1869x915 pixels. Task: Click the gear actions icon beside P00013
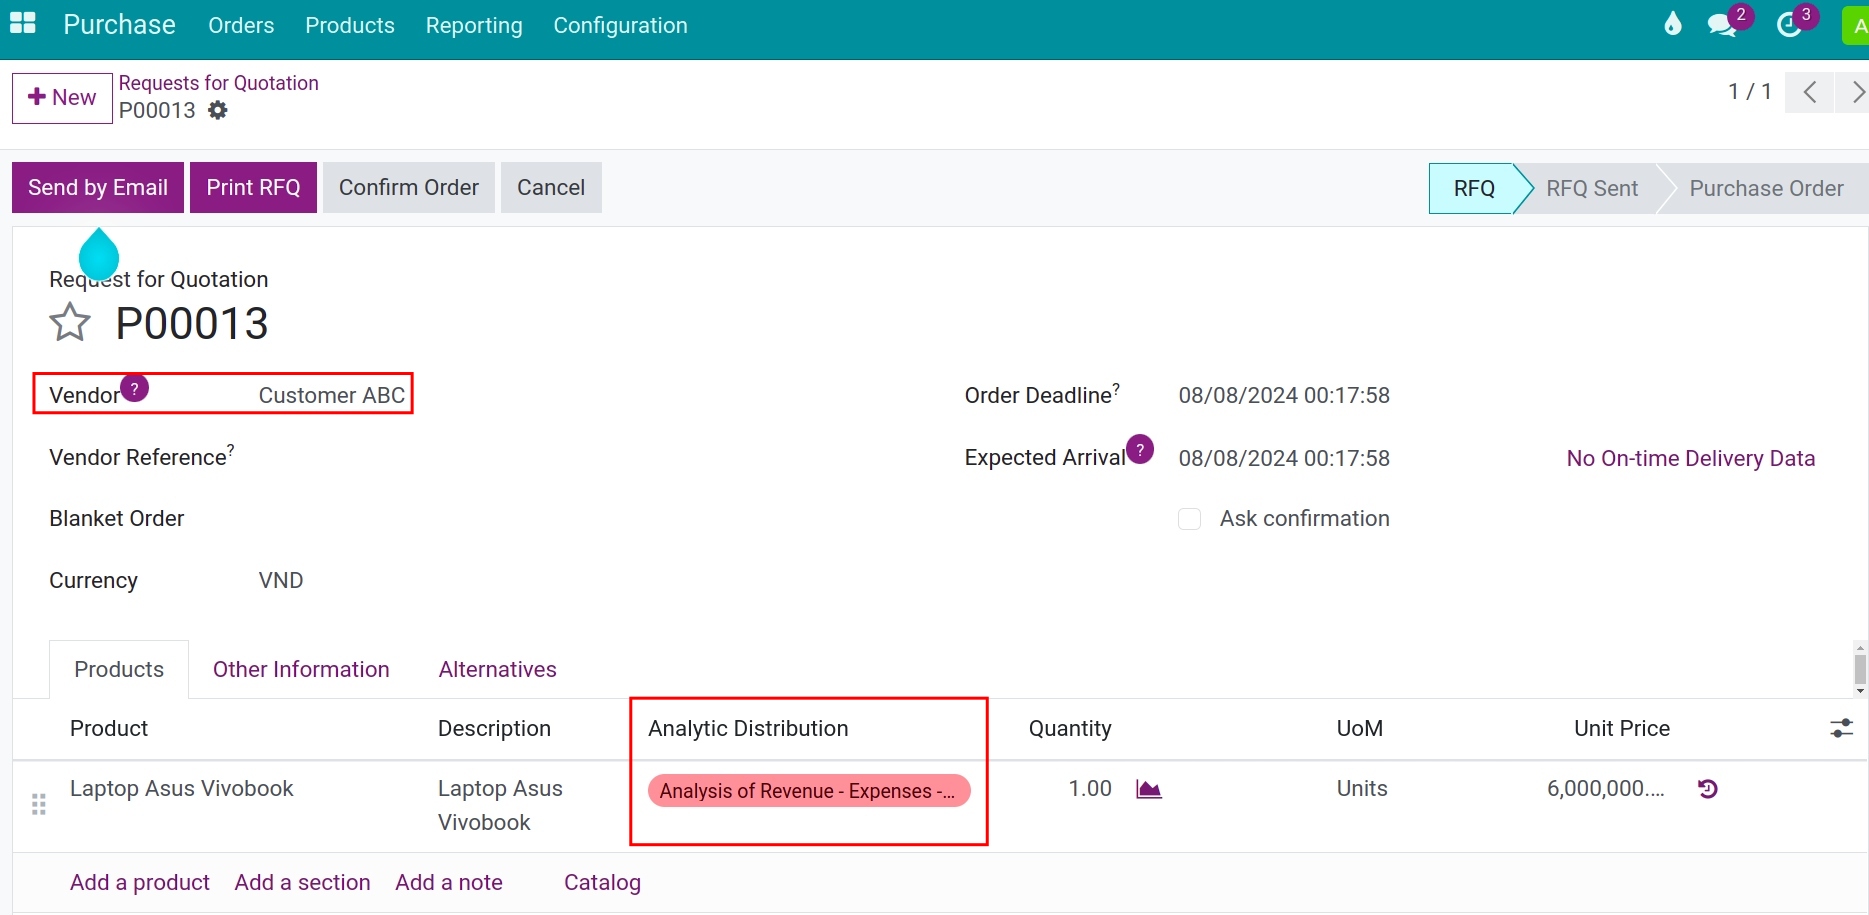218,110
